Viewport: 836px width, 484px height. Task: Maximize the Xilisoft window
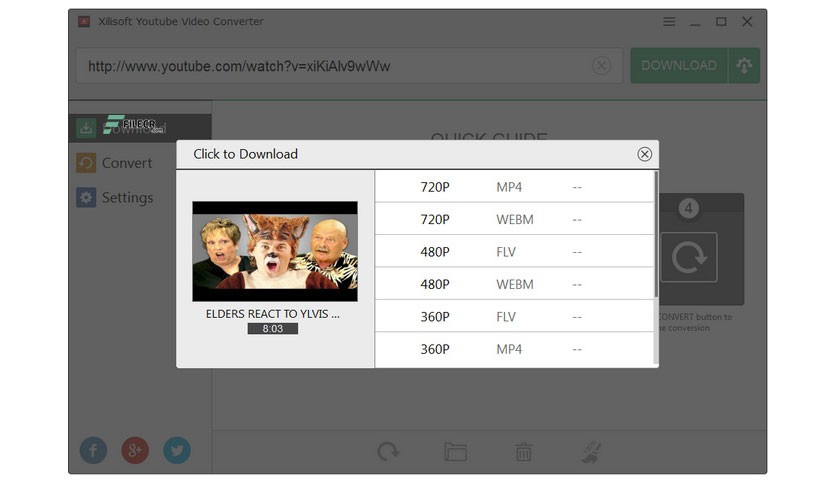click(721, 21)
